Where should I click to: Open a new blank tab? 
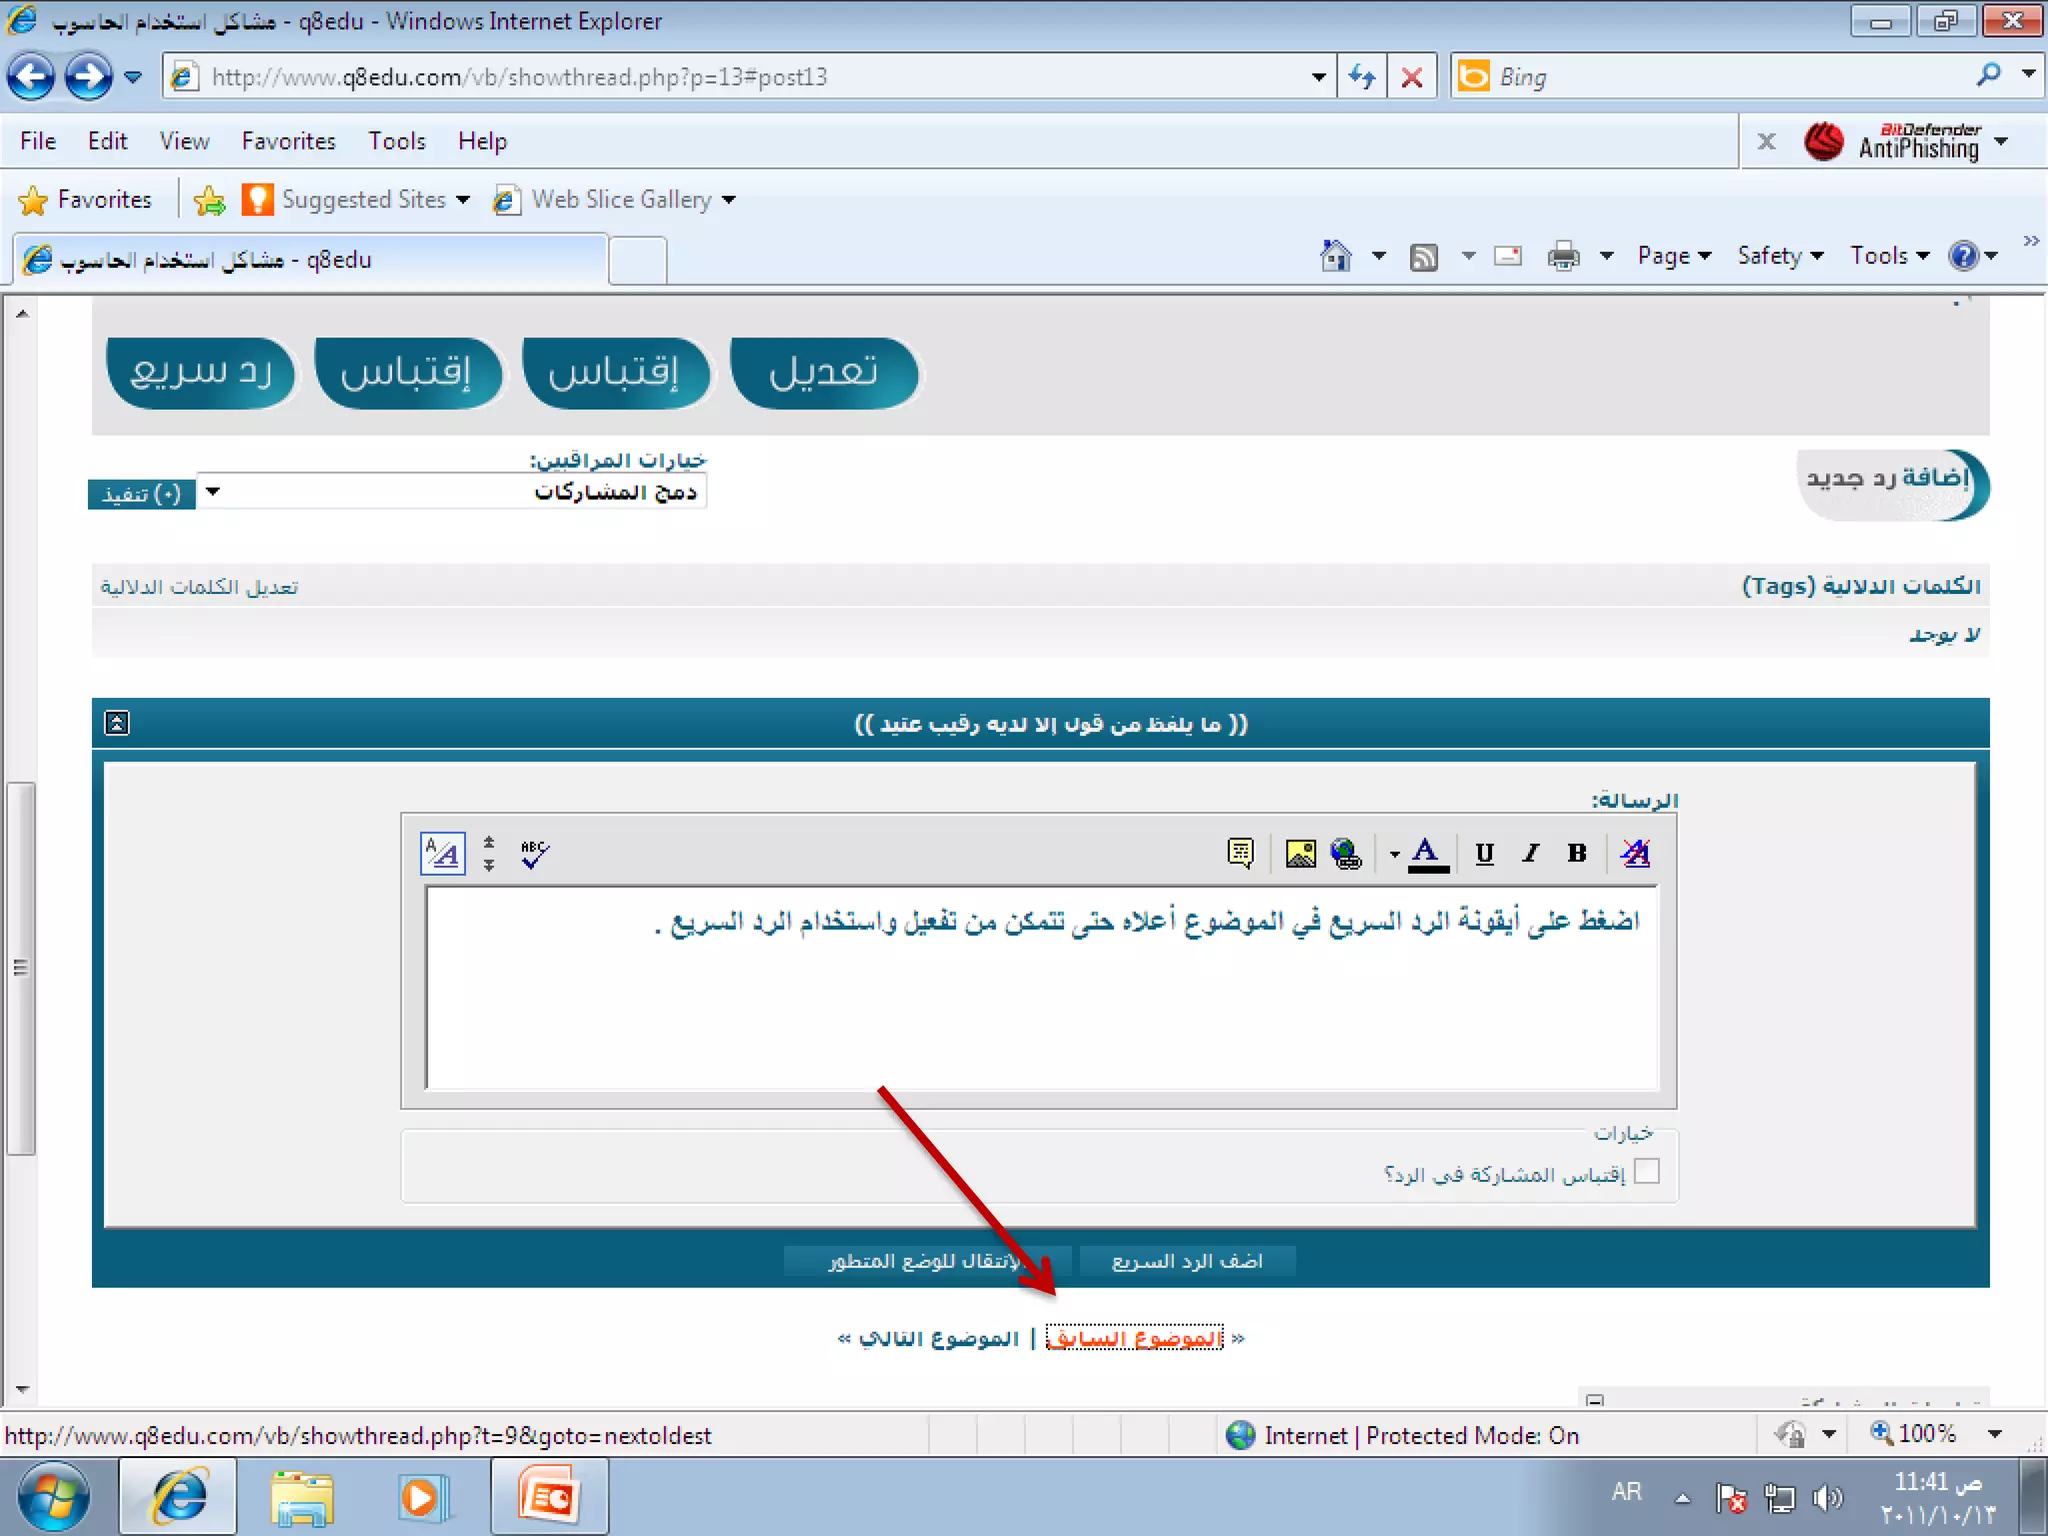(x=637, y=262)
